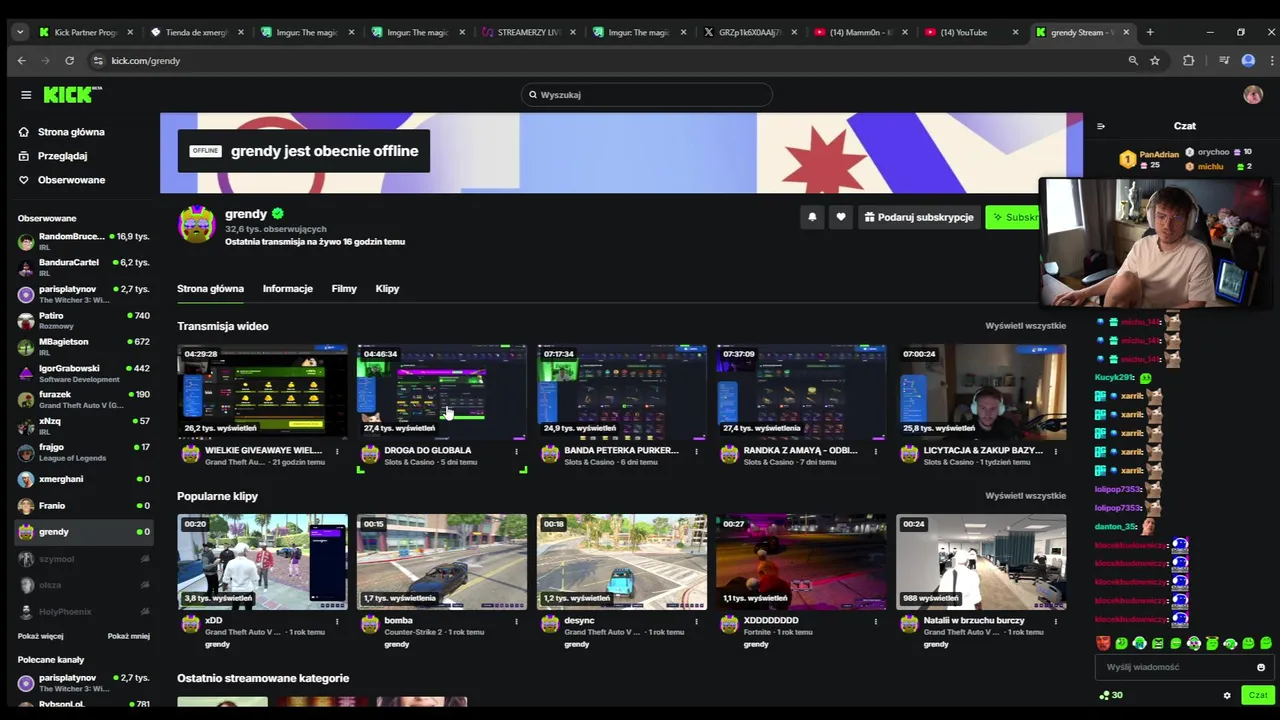Open BanduraCartel channel in sidebar
Viewport: 1280px width, 720px height.
83,267
